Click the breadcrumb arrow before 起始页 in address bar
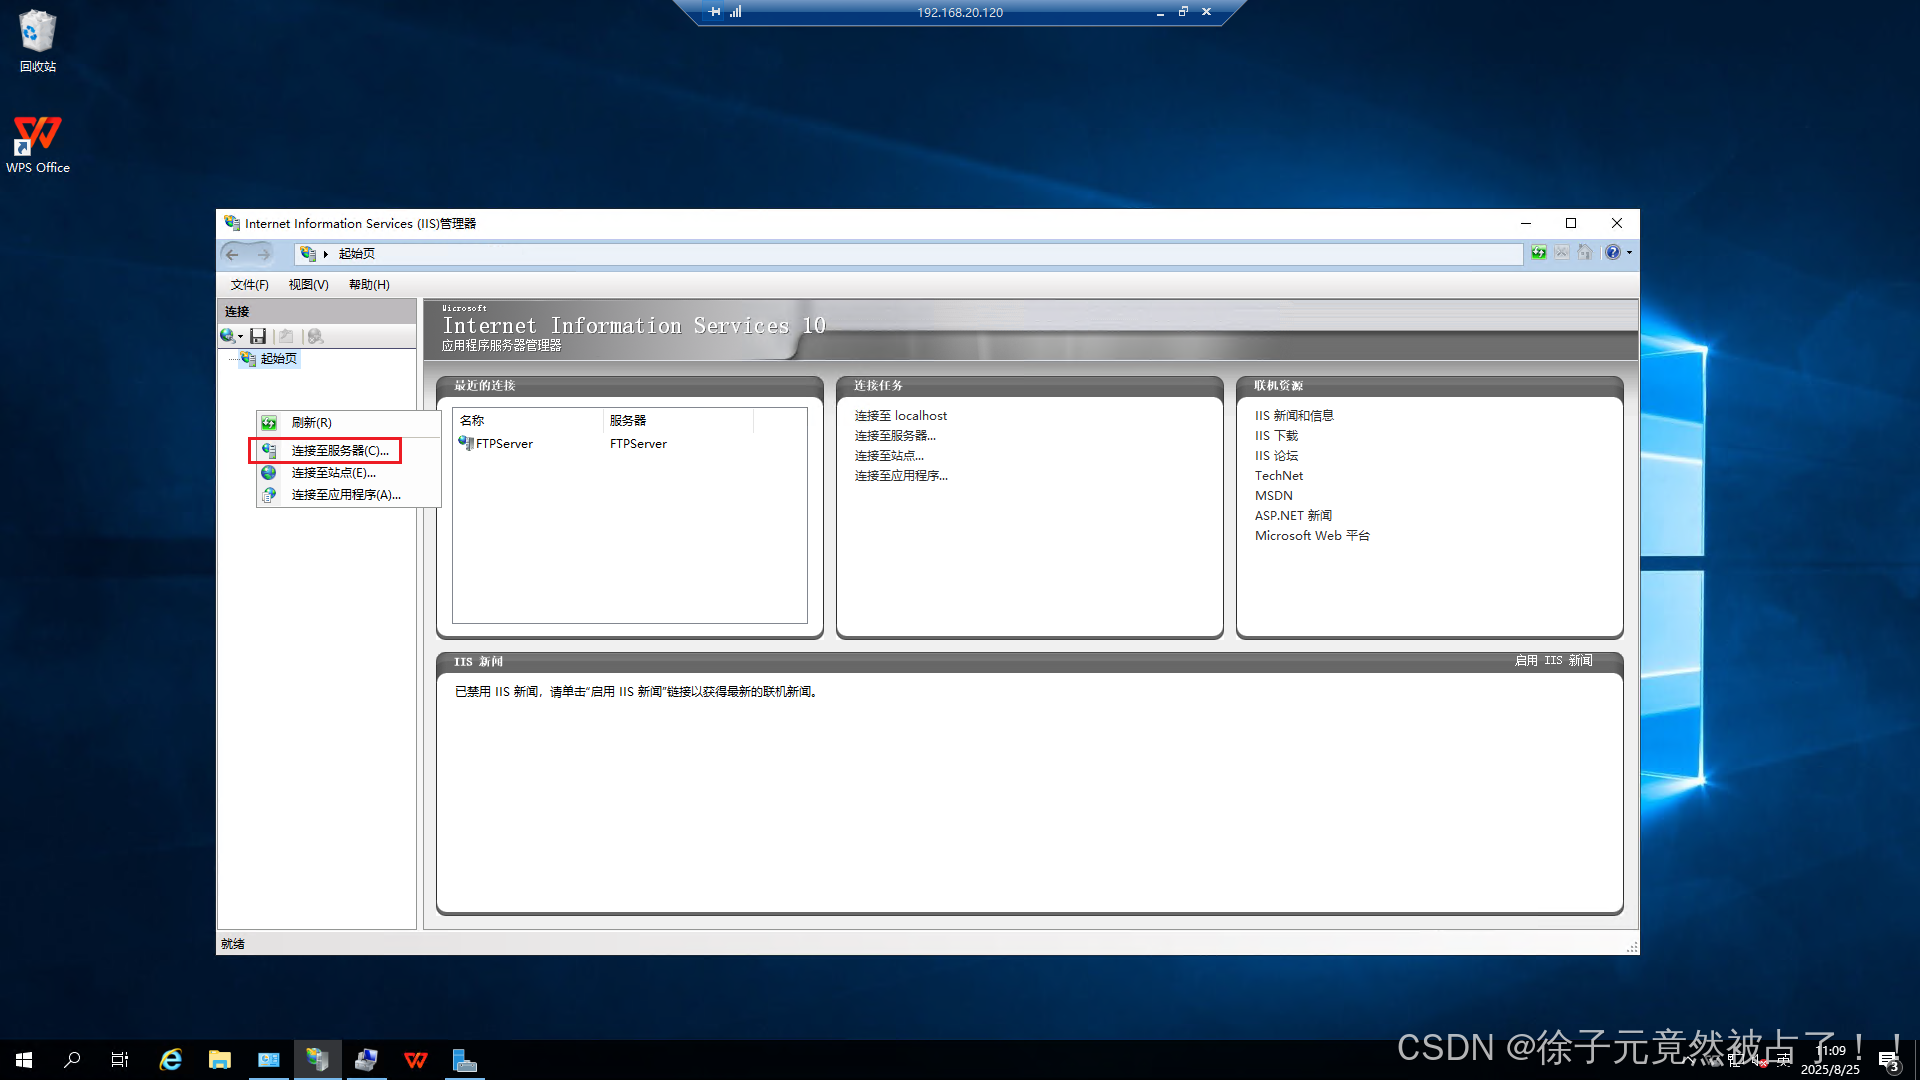The image size is (1920, 1080). [326, 254]
